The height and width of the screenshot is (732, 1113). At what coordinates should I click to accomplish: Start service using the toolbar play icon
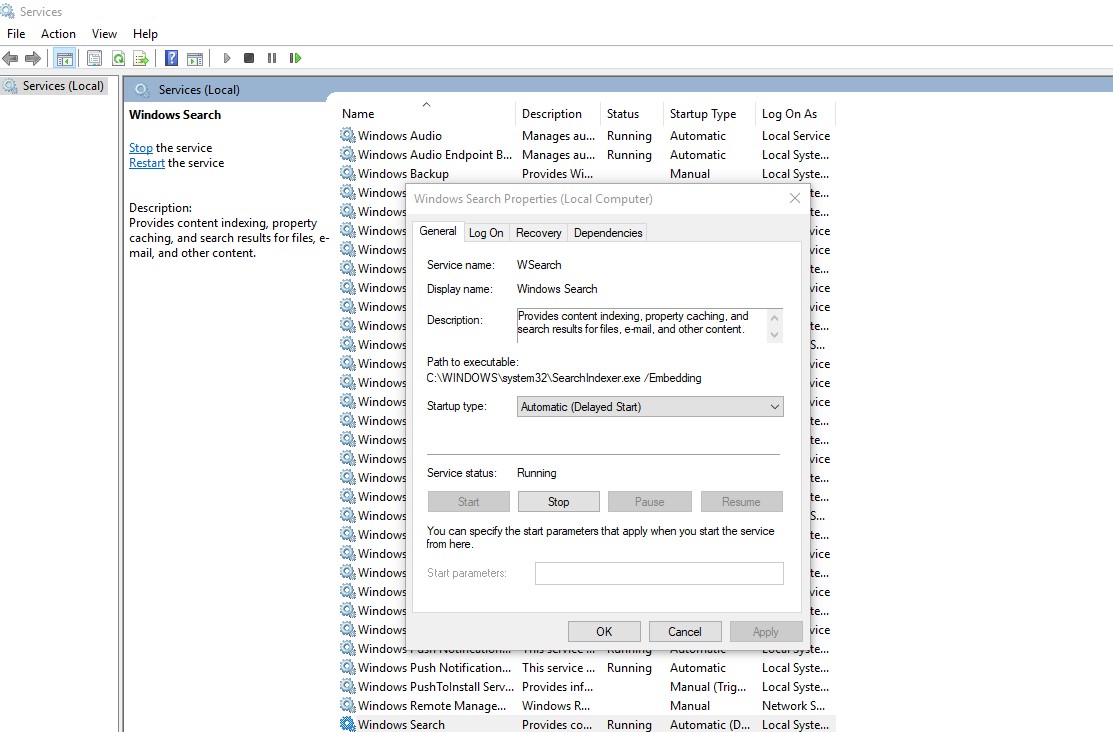(x=226, y=58)
